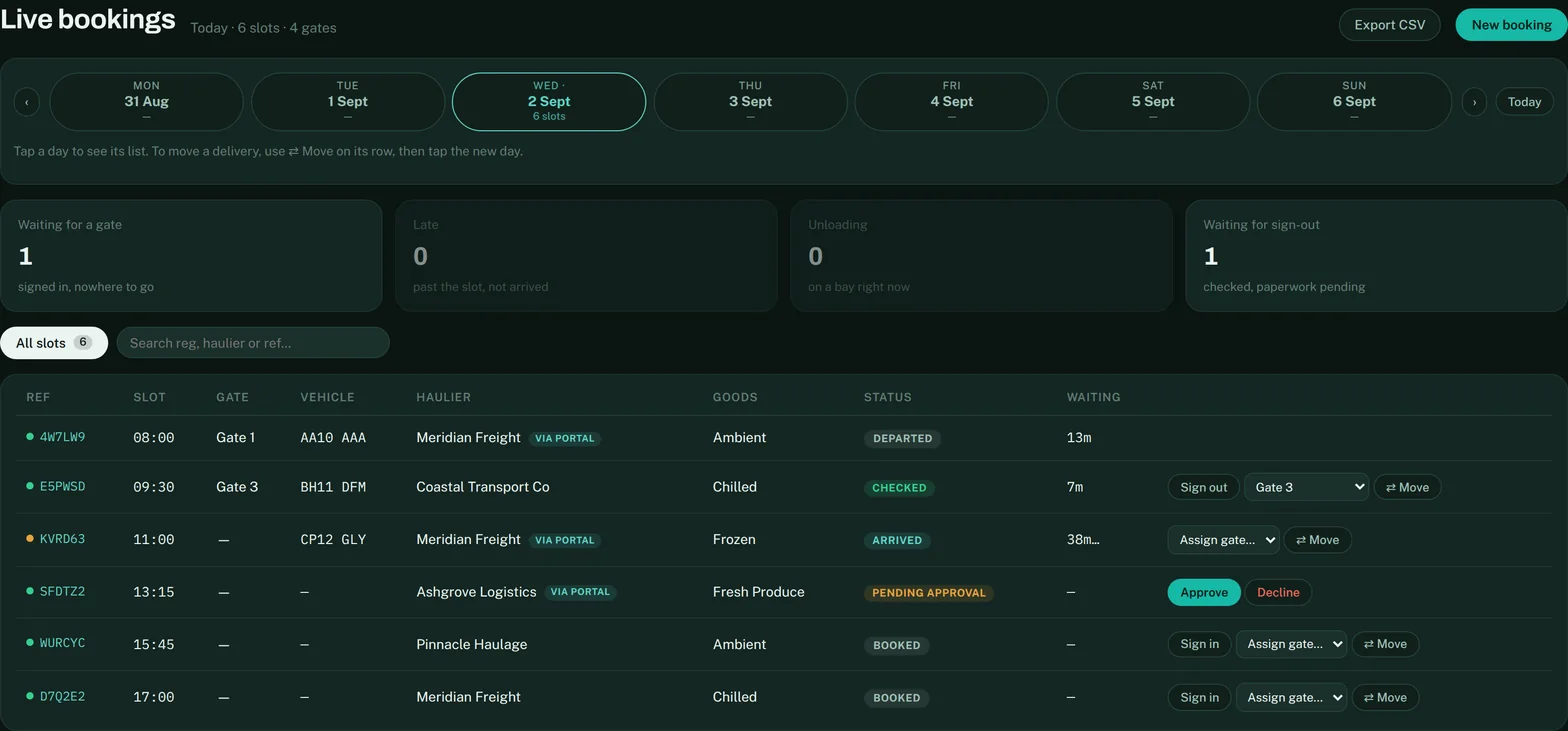Click Coastal Transport Co haulier name
Screen dimensions: 1568x731
[x=483, y=487]
